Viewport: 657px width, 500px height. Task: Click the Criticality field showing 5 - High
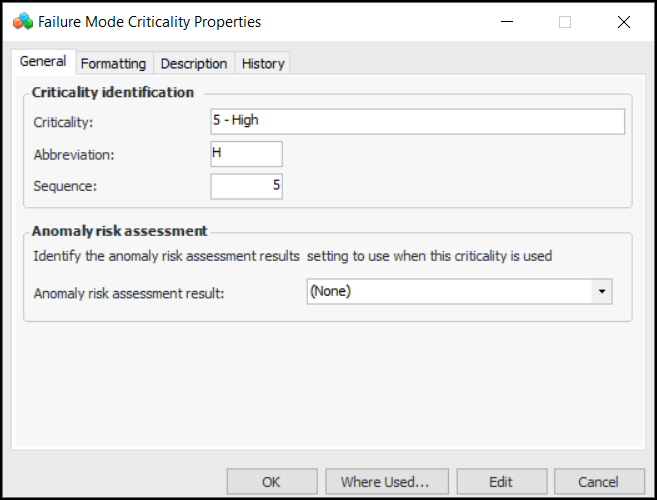click(417, 122)
